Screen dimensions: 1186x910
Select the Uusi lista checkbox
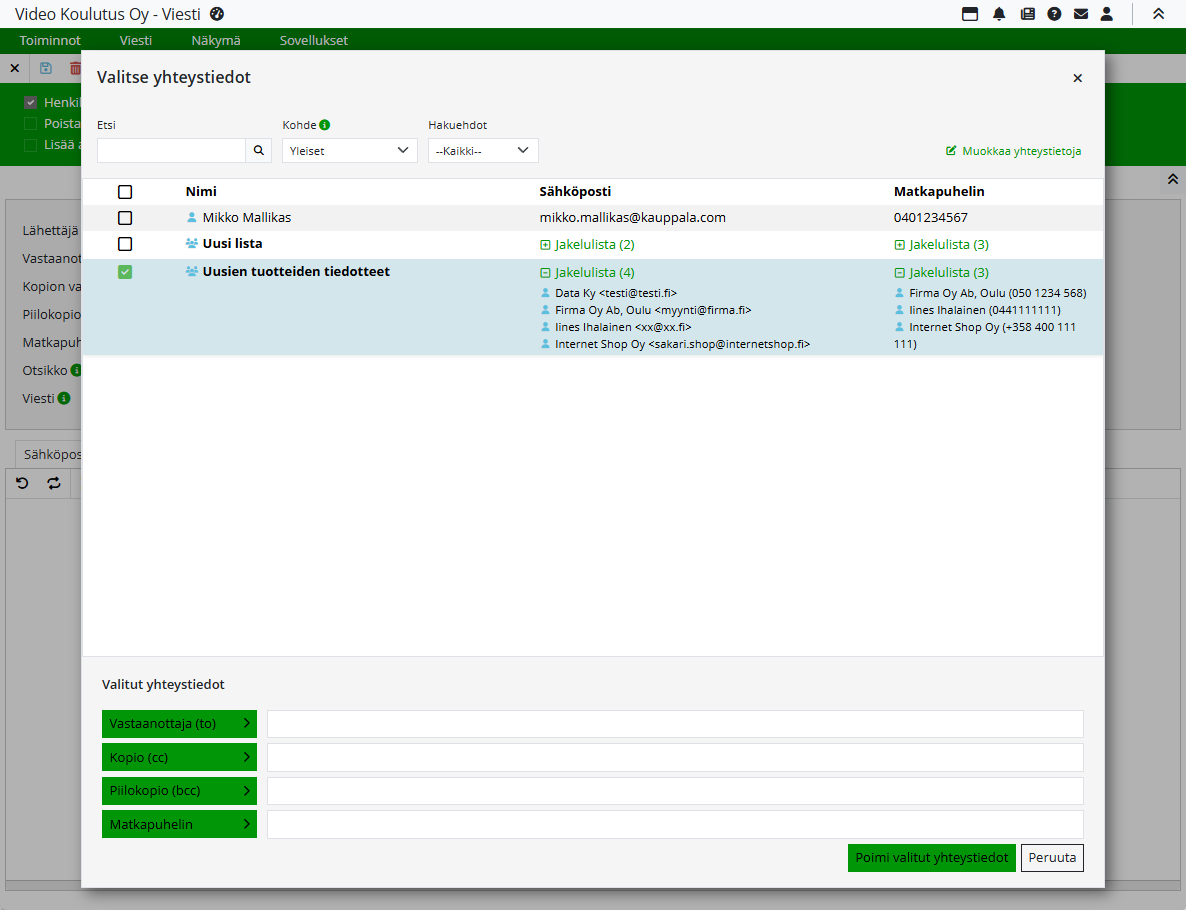coord(125,244)
